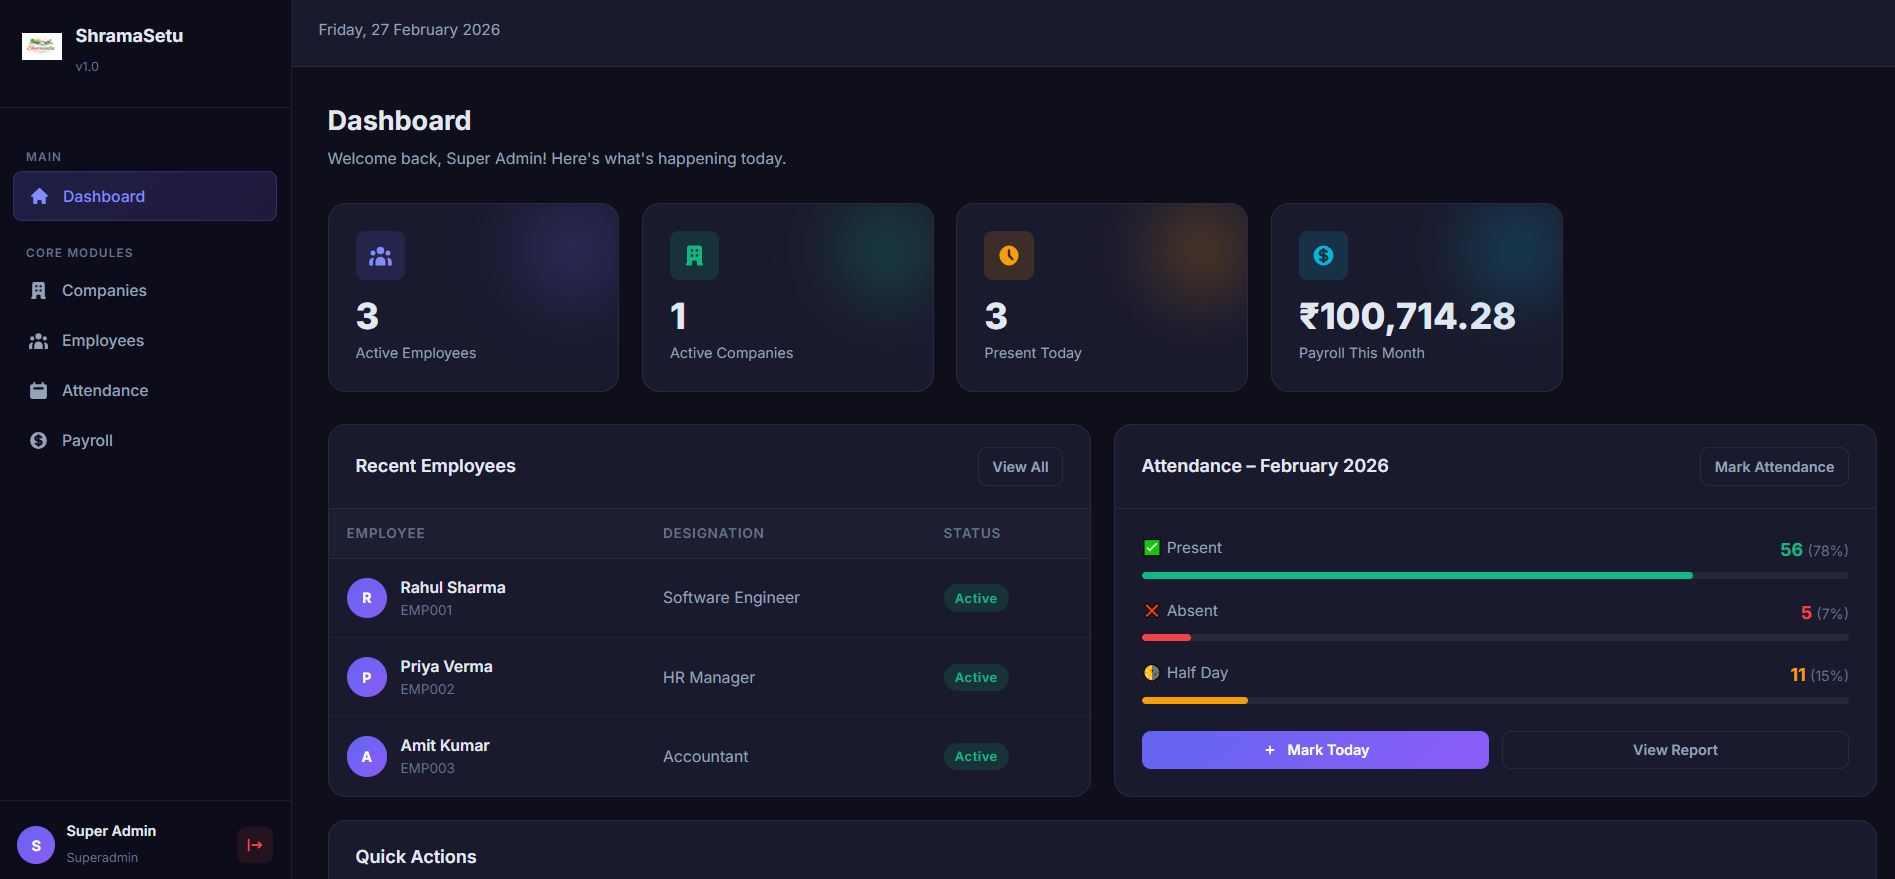
Task: Open the Companies module
Action: (104, 291)
